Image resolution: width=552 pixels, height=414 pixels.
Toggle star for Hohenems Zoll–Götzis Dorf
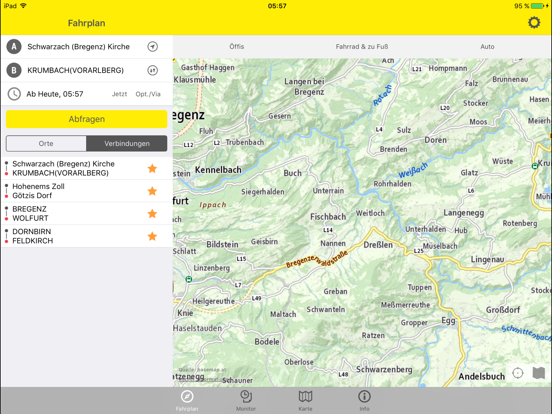coord(152,191)
